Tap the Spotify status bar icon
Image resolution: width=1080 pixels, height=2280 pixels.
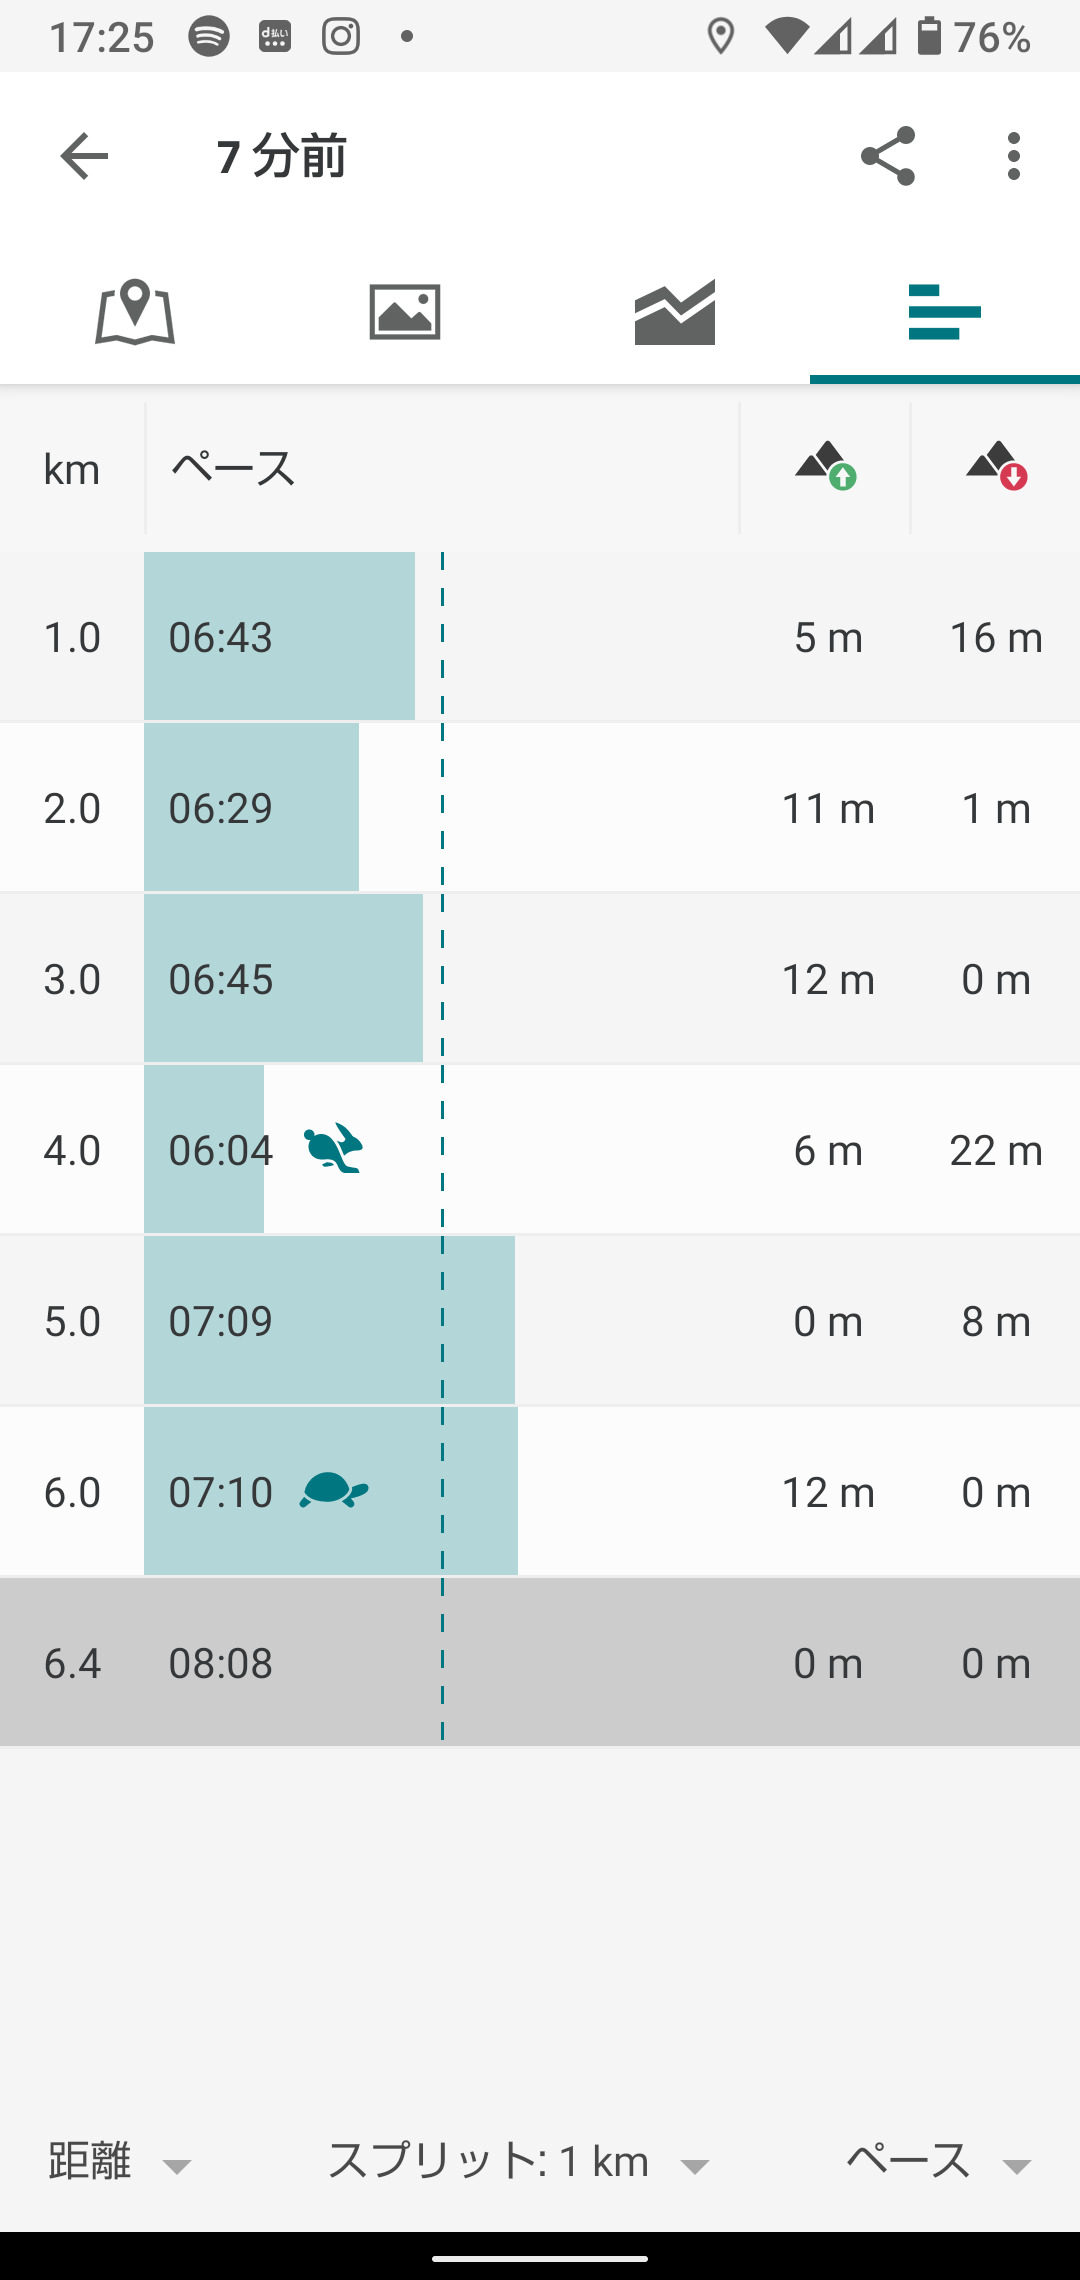[208, 37]
